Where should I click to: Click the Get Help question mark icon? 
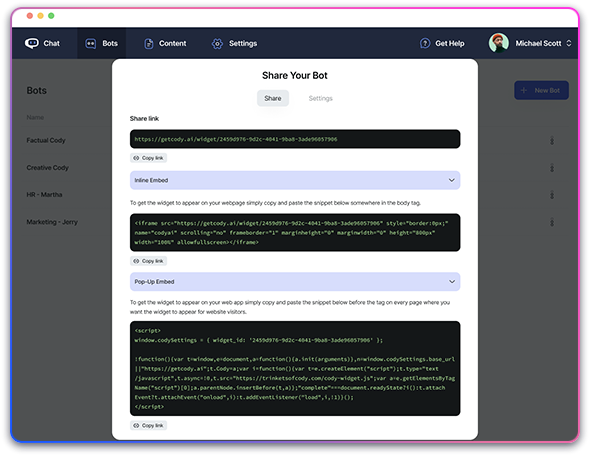point(425,44)
